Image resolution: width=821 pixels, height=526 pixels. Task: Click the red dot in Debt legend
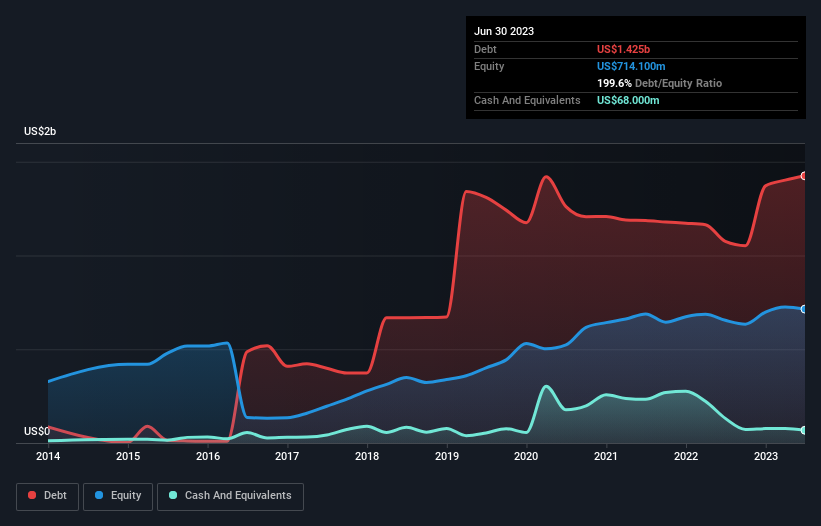[x=32, y=495]
